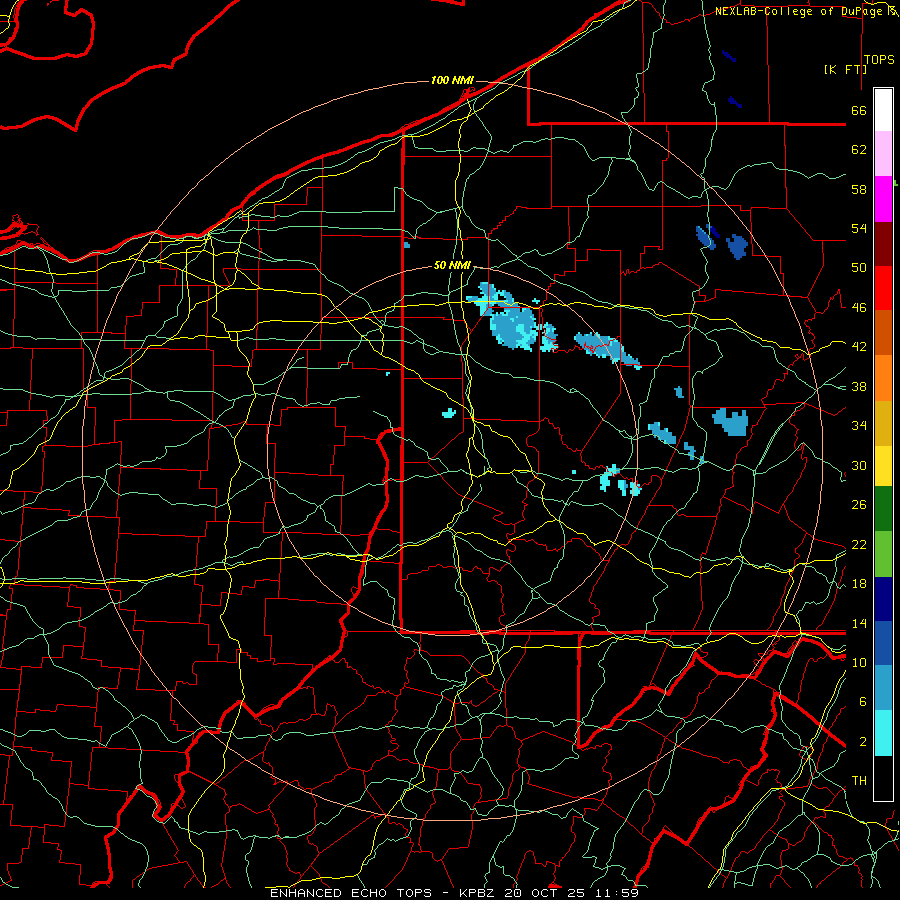Image resolution: width=900 pixels, height=900 pixels.
Task: Click the bright red legend swatch
Action: tap(883, 288)
